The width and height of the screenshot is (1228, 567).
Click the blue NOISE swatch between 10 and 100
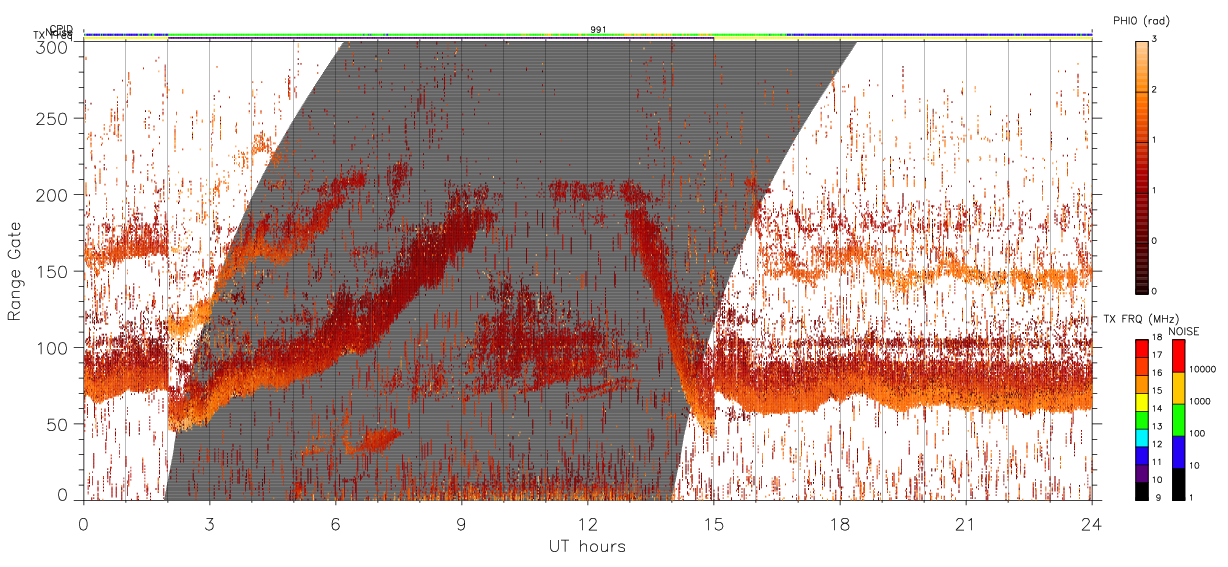point(1178,452)
